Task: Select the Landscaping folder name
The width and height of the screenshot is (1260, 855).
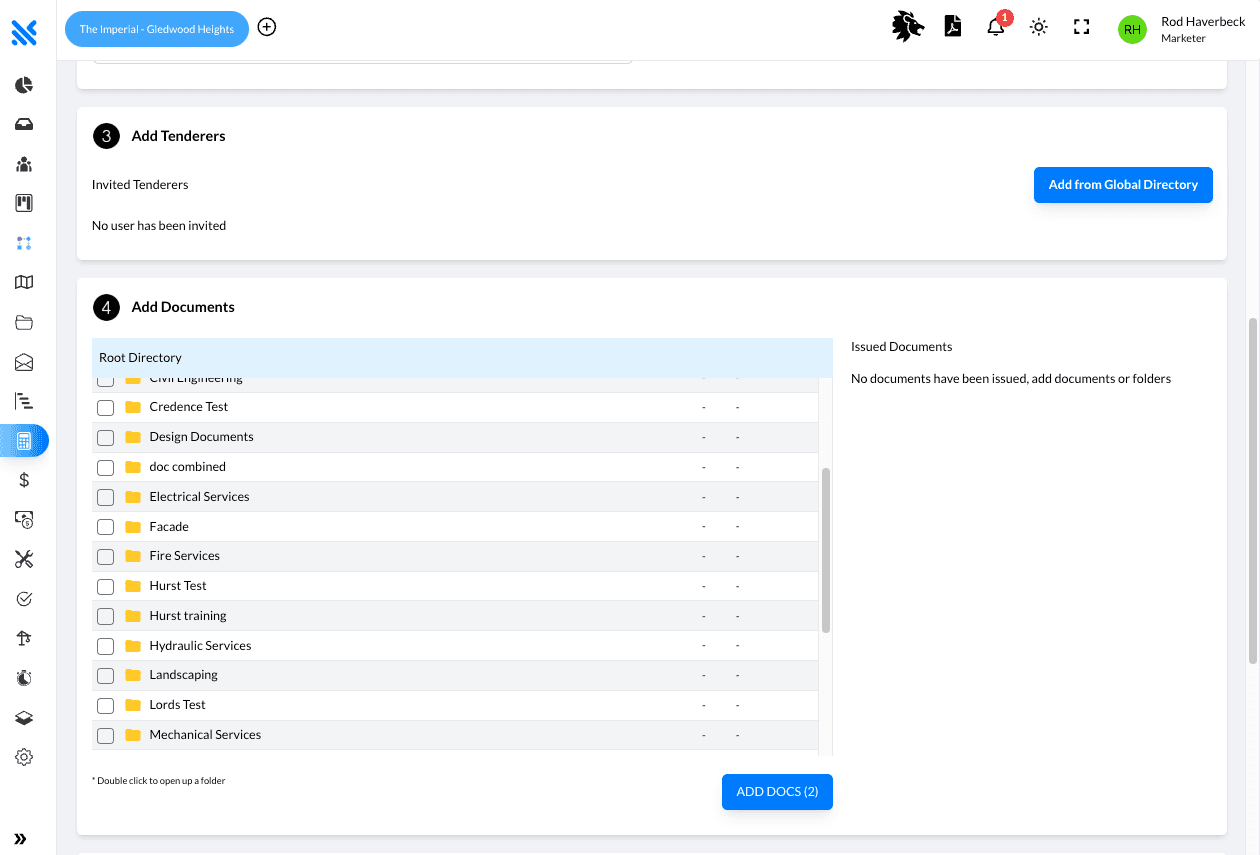Action: [x=183, y=675]
